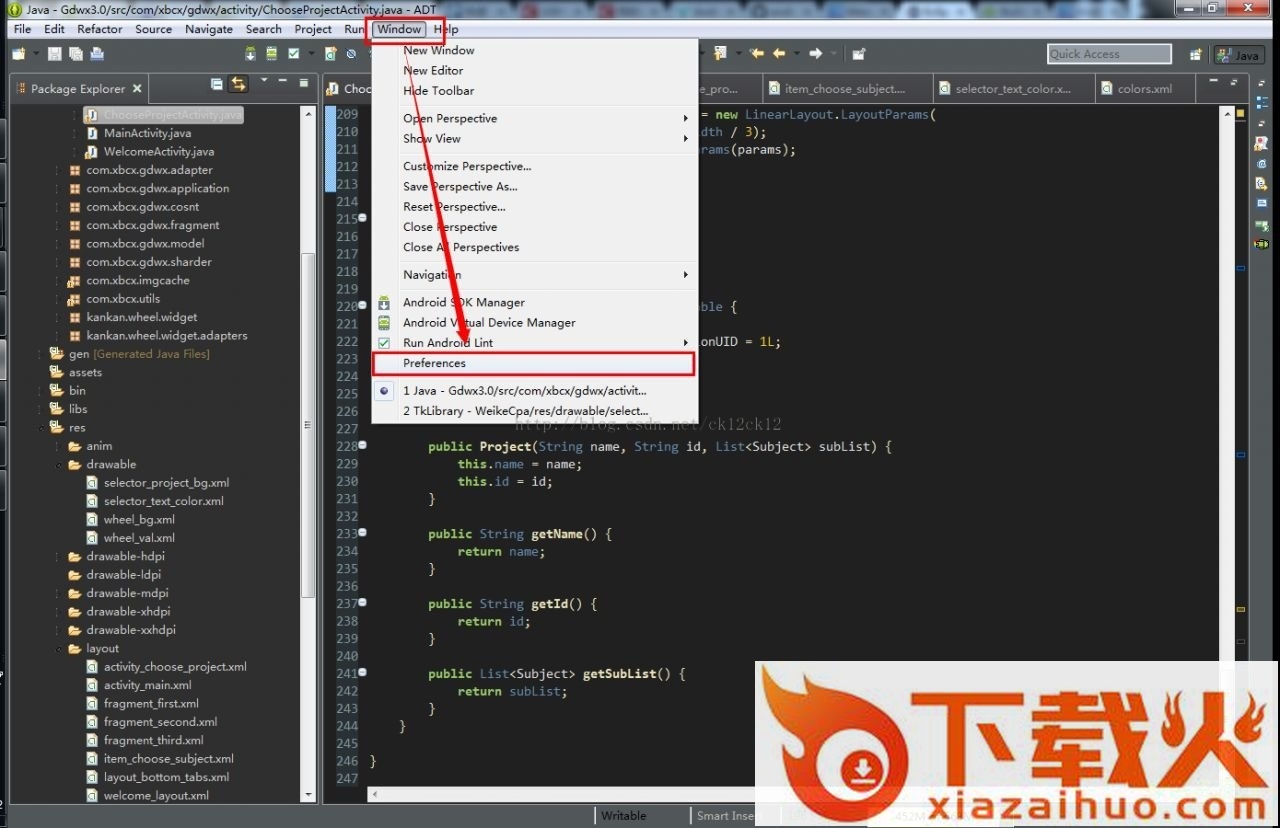
Task: Click the Javadoc @ icon in right trim
Action: pos(1262,163)
